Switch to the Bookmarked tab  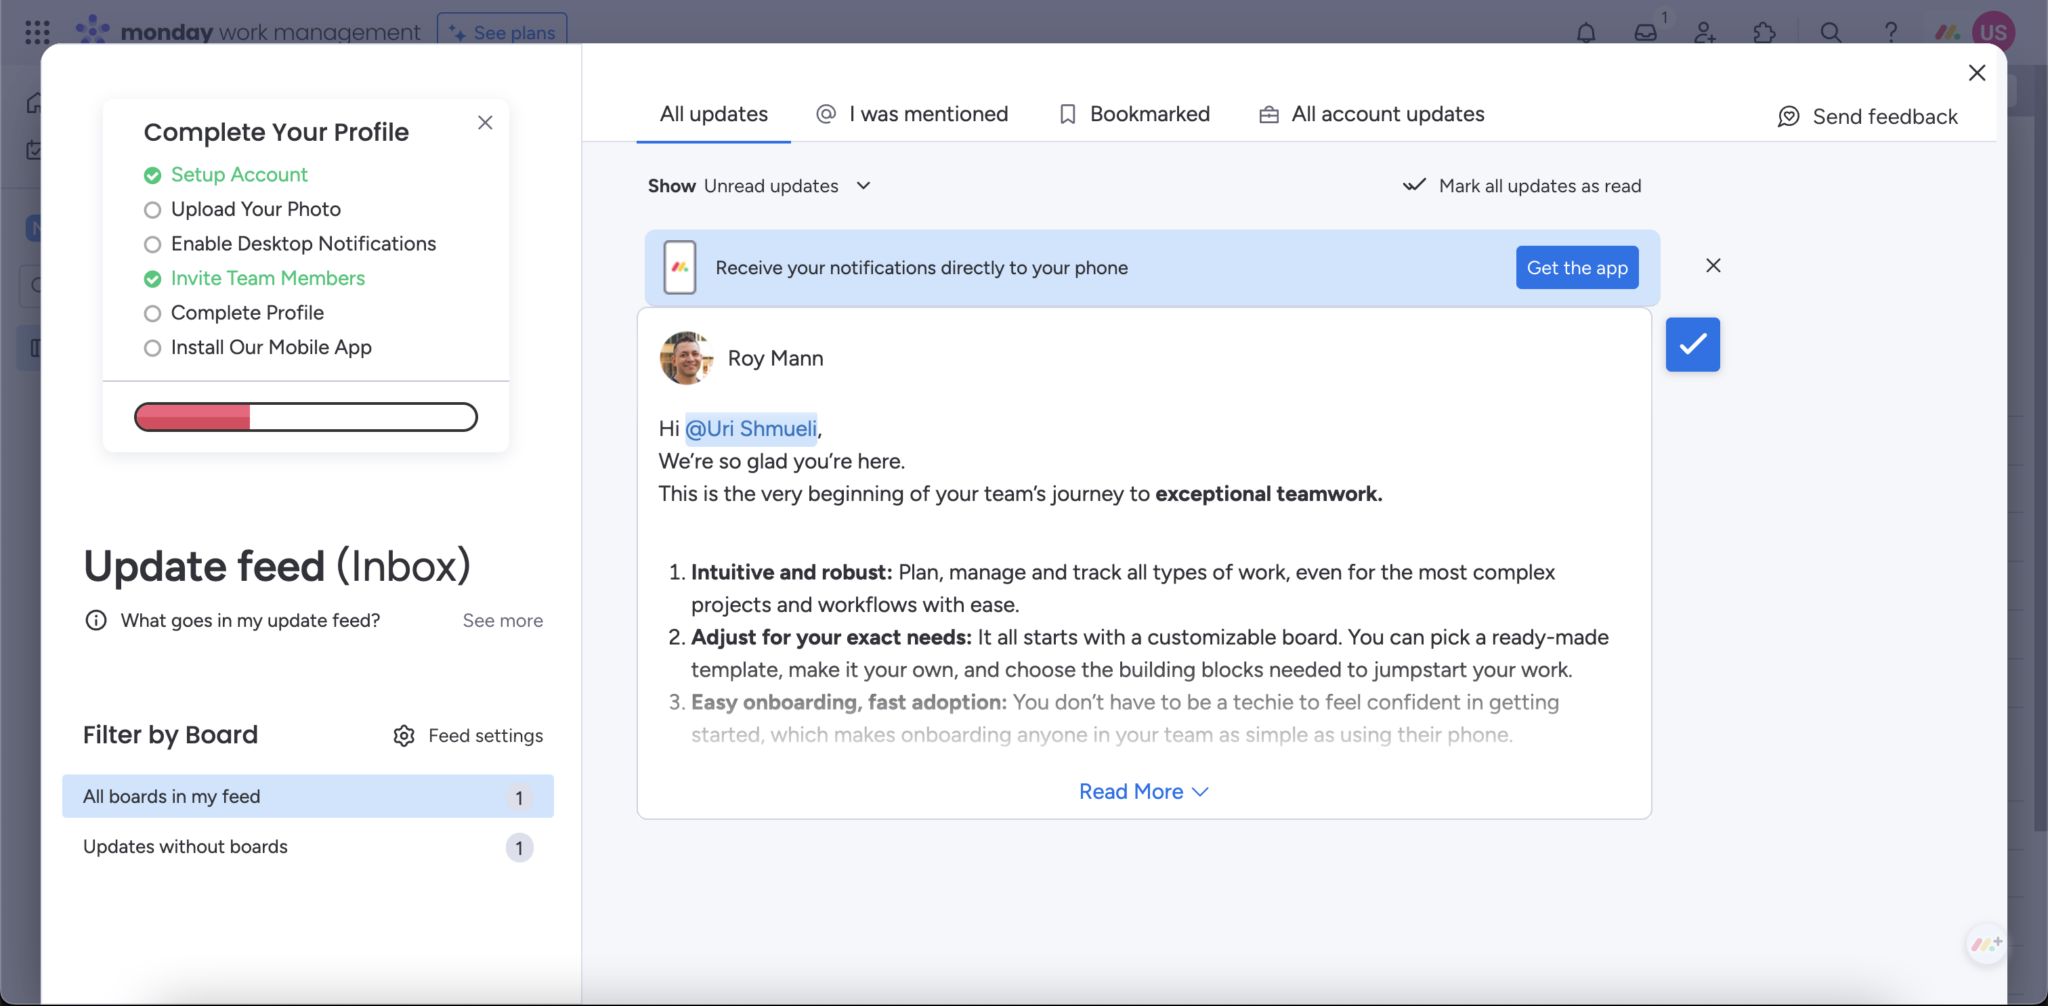click(1134, 114)
